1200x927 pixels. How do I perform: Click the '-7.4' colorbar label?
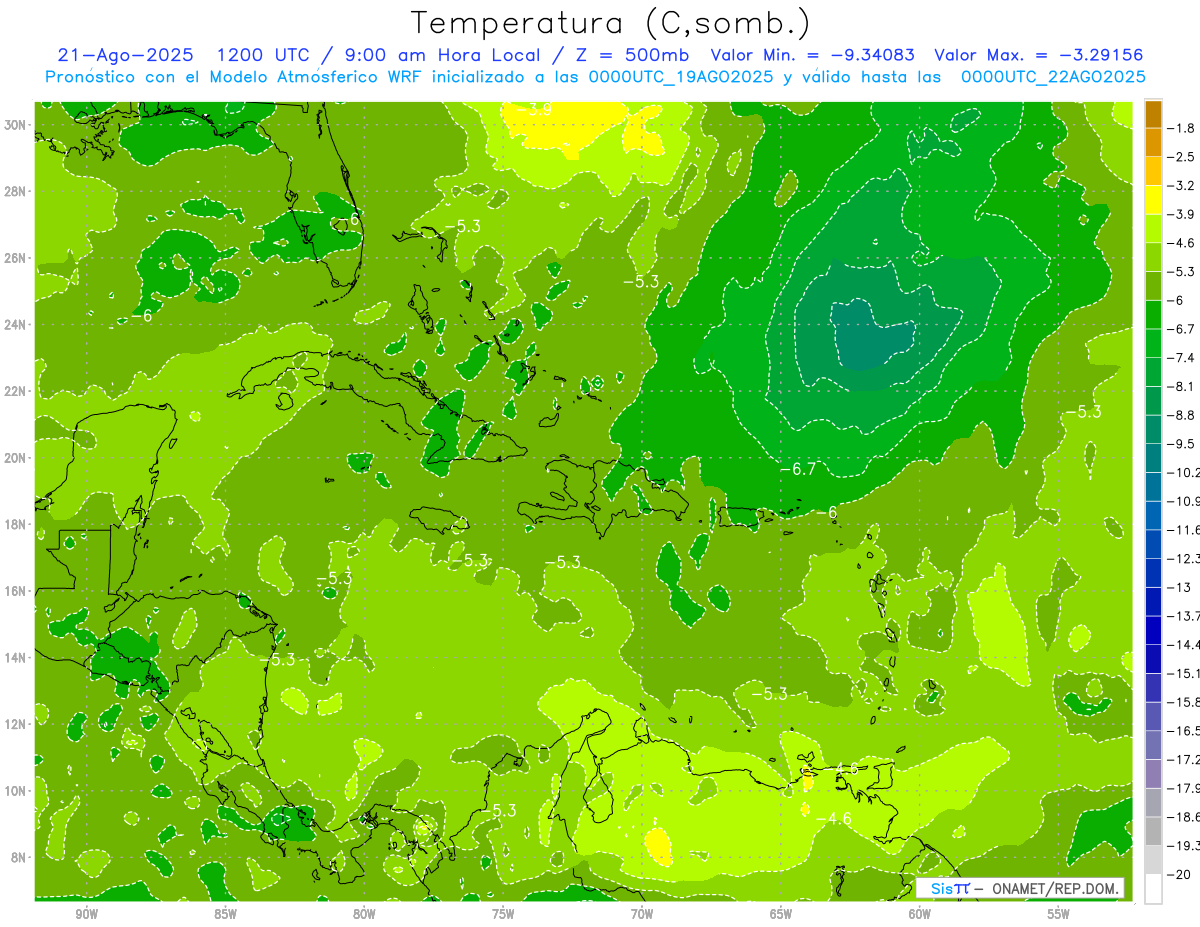point(1181,357)
